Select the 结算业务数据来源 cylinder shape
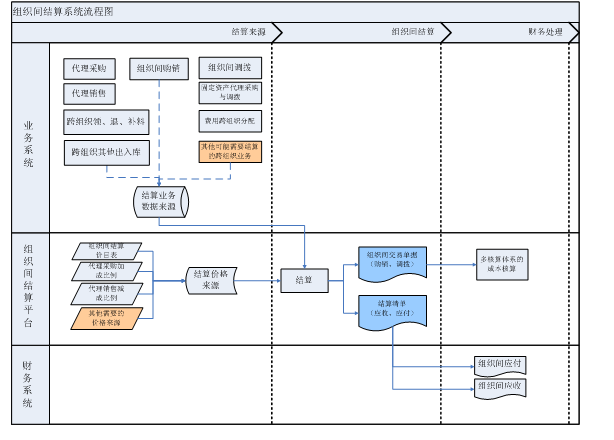 161,202
